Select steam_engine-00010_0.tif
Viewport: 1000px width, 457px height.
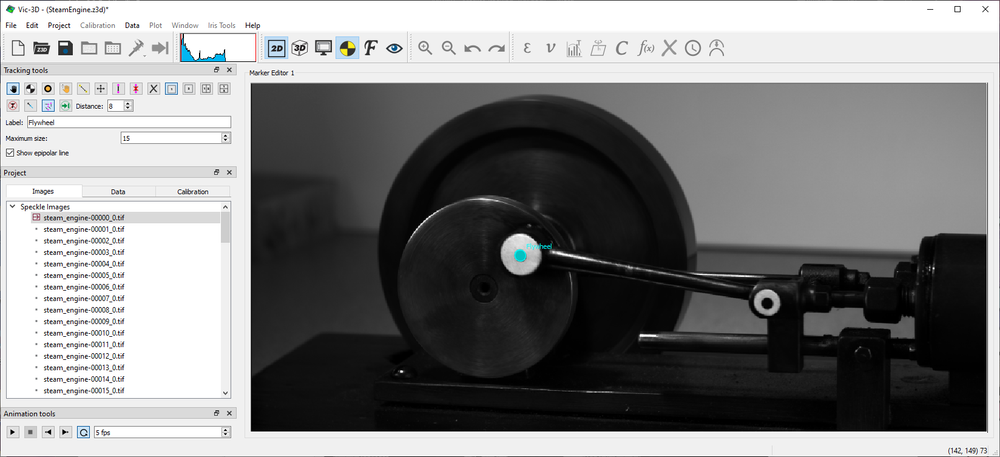click(x=84, y=333)
